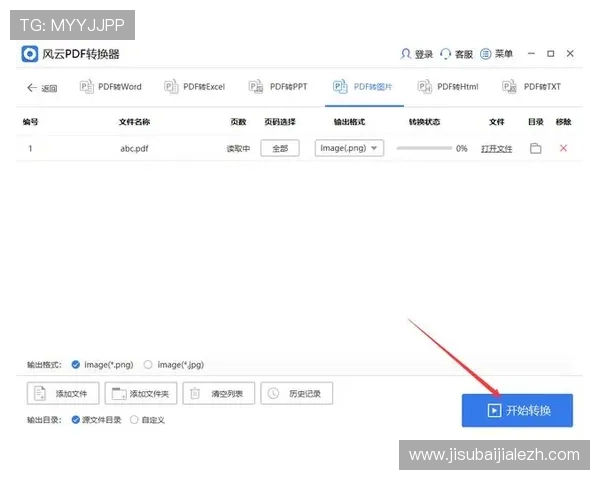The width and height of the screenshot is (600, 480).
Task: Maximize the converter window
Action: tap(551, 54)
